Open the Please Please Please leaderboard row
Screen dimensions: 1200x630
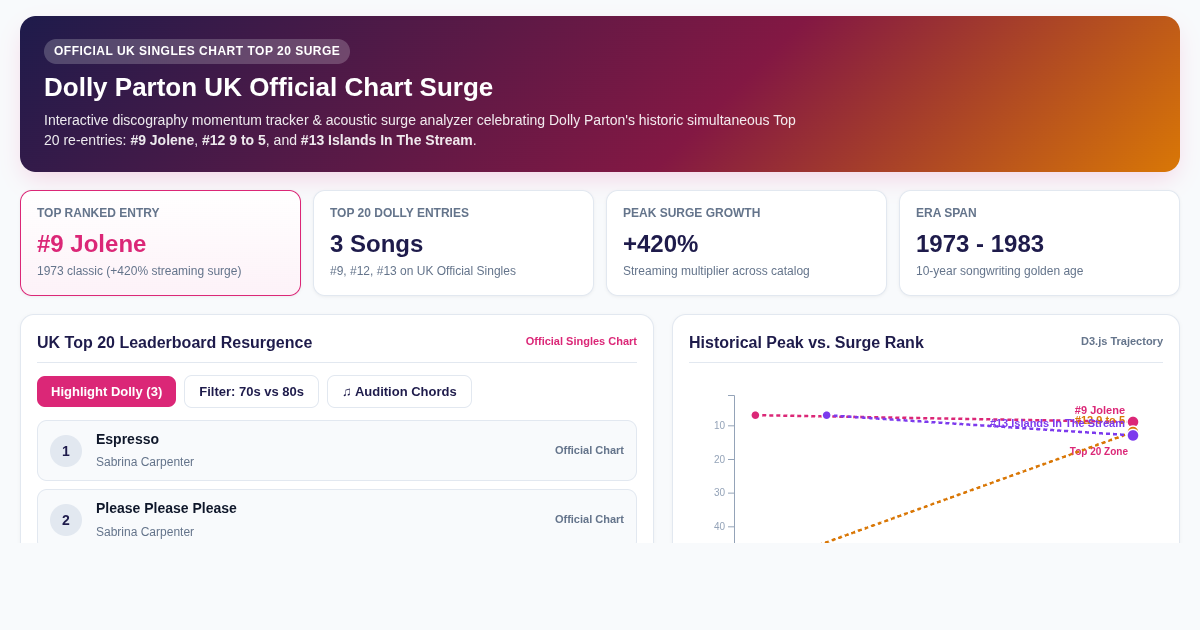337,517
